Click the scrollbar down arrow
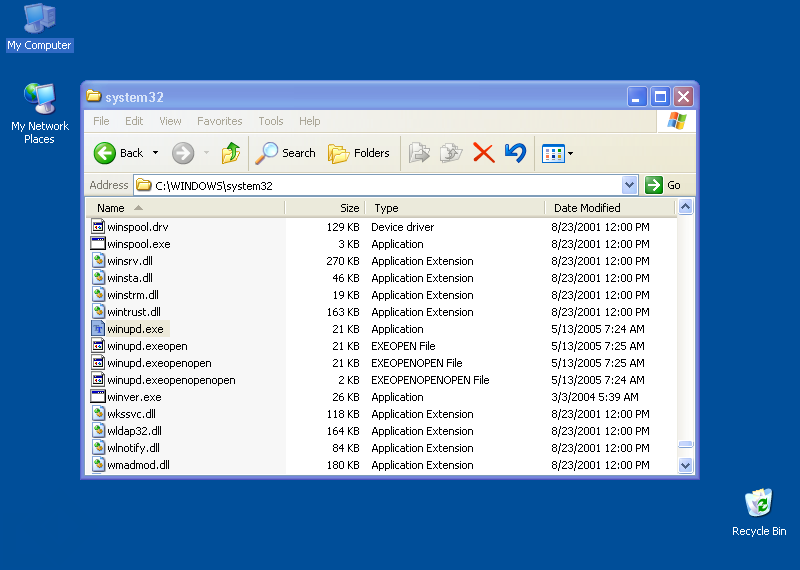The image size is (800, 570). pyautogui.click(x=685, y=465)
